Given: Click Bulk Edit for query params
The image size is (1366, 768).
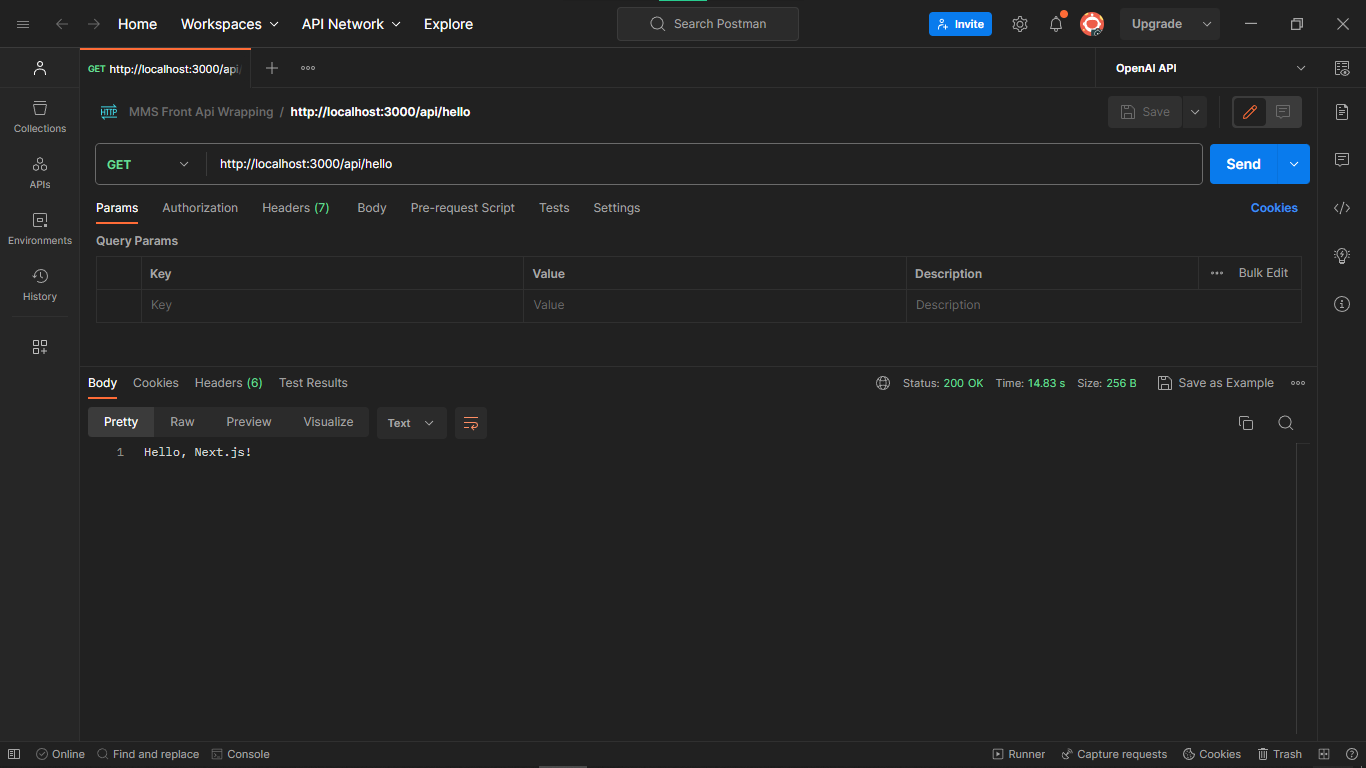Looking at the screenshot, I should pyautogui.click(x=1263, y=273).
